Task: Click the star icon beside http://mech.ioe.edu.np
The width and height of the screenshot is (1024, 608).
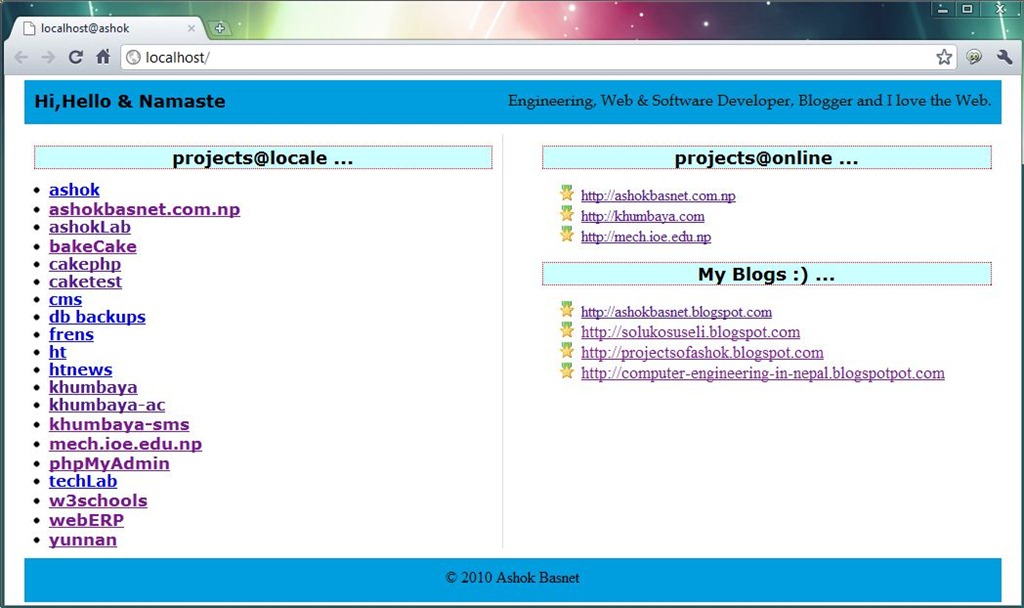Action: click(x=567, y=235)
